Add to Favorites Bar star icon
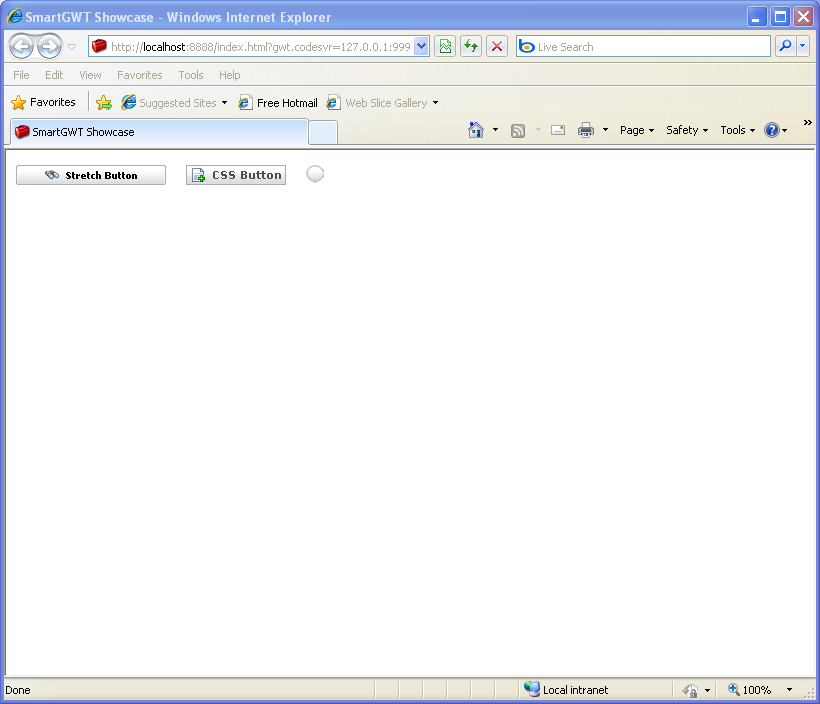The image size is (820, 704). (104, 103)
